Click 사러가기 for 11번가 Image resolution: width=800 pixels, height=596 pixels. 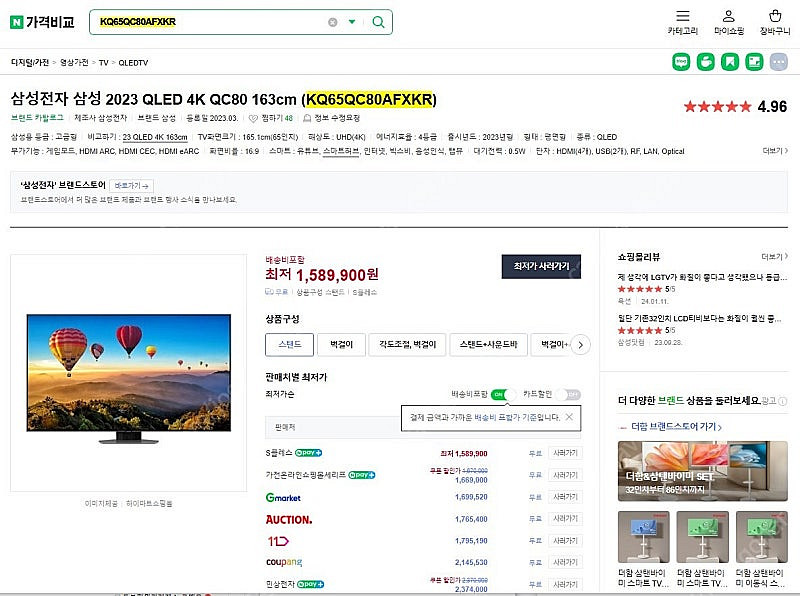coord(565,541)
